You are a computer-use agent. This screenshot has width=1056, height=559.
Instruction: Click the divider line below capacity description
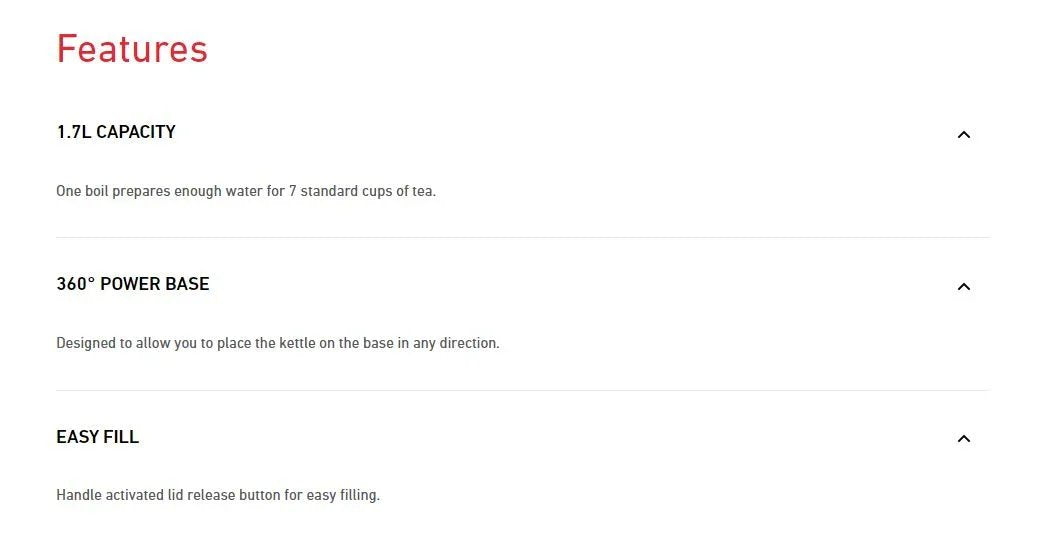[x=523, y=238]
